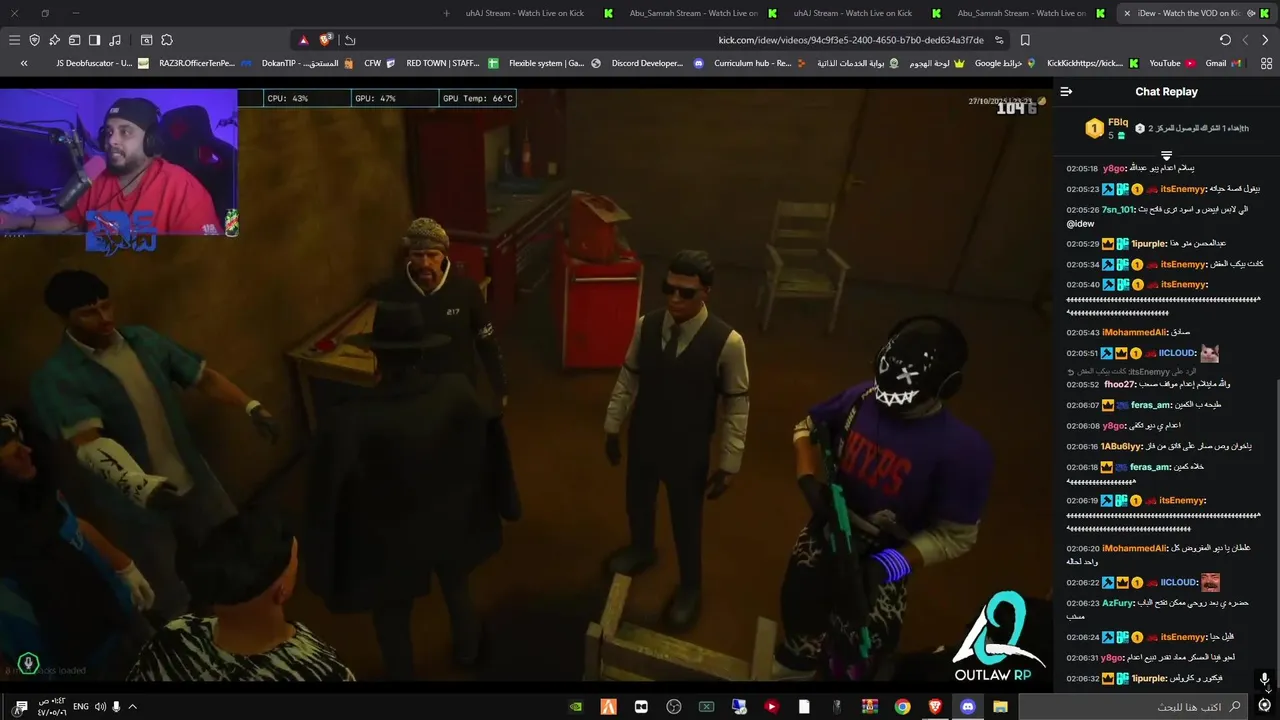Viewport: 1280px width, 720px height.
Task: Click 7sn_101 username in chat
Action: [x=1118, y=209]
